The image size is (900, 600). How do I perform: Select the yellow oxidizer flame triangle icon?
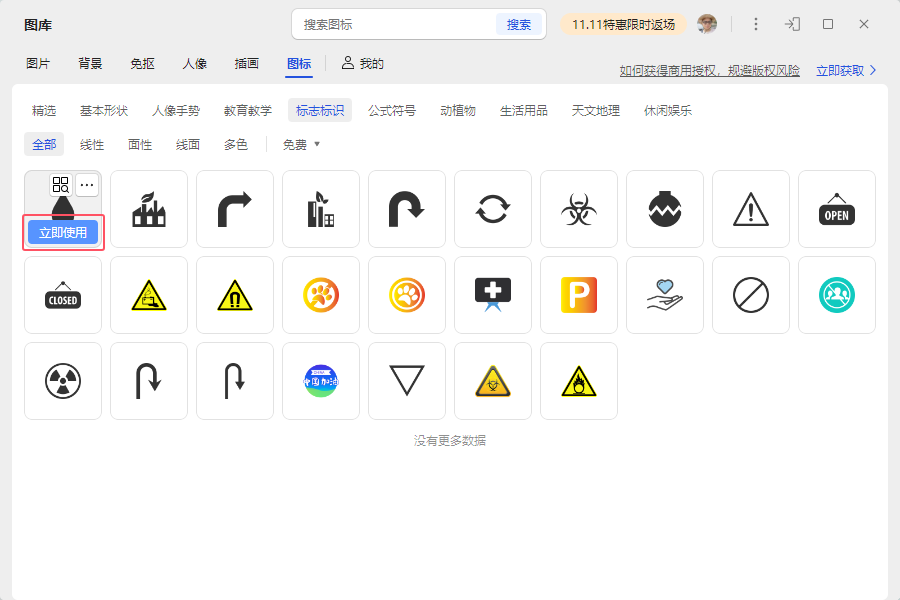[x=579, y=381]
